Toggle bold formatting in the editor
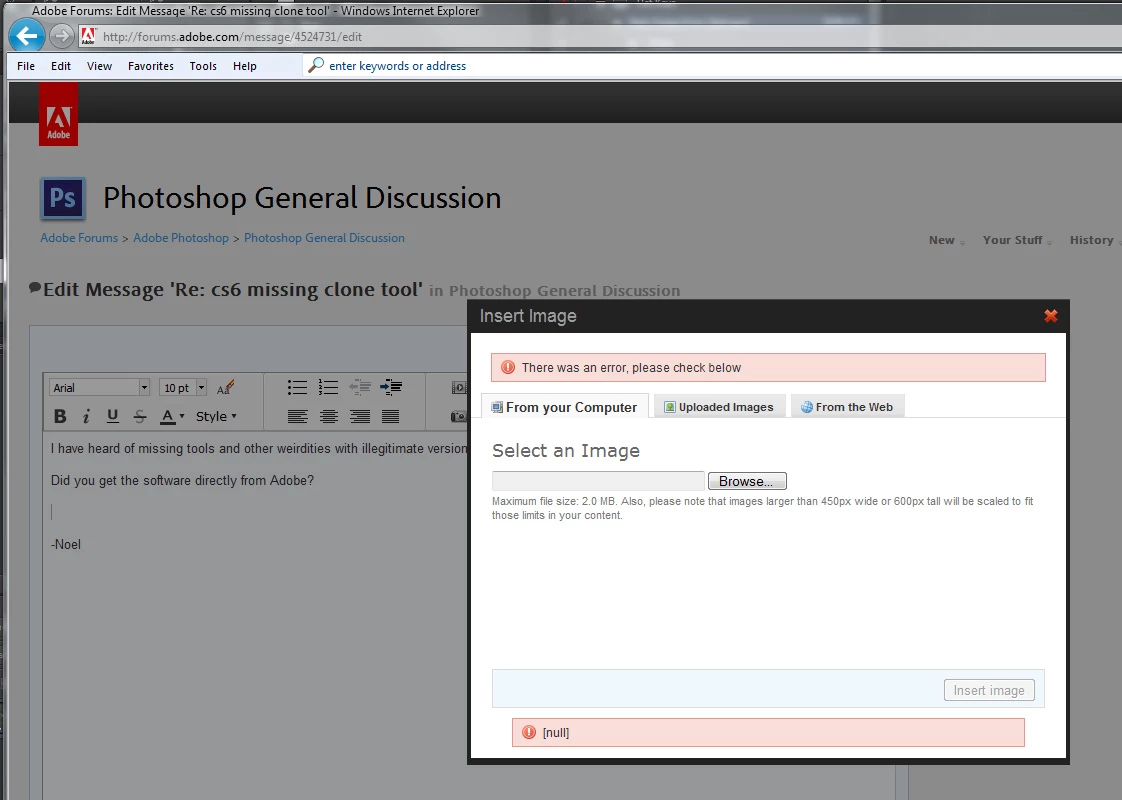 click(60, 416)
